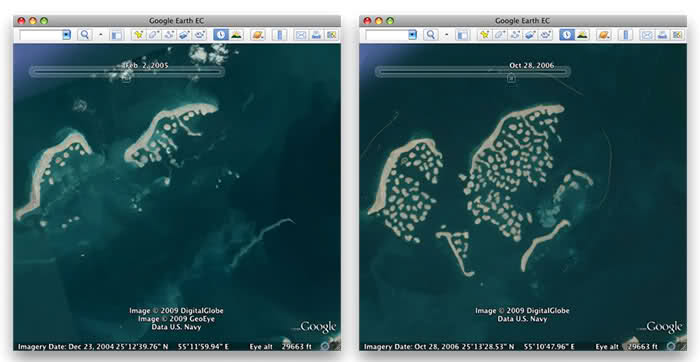Click time slider thumb under Oct 28, 2006
Screen dimensions: 700x362
pyautogui.click(x=512, y=79)
